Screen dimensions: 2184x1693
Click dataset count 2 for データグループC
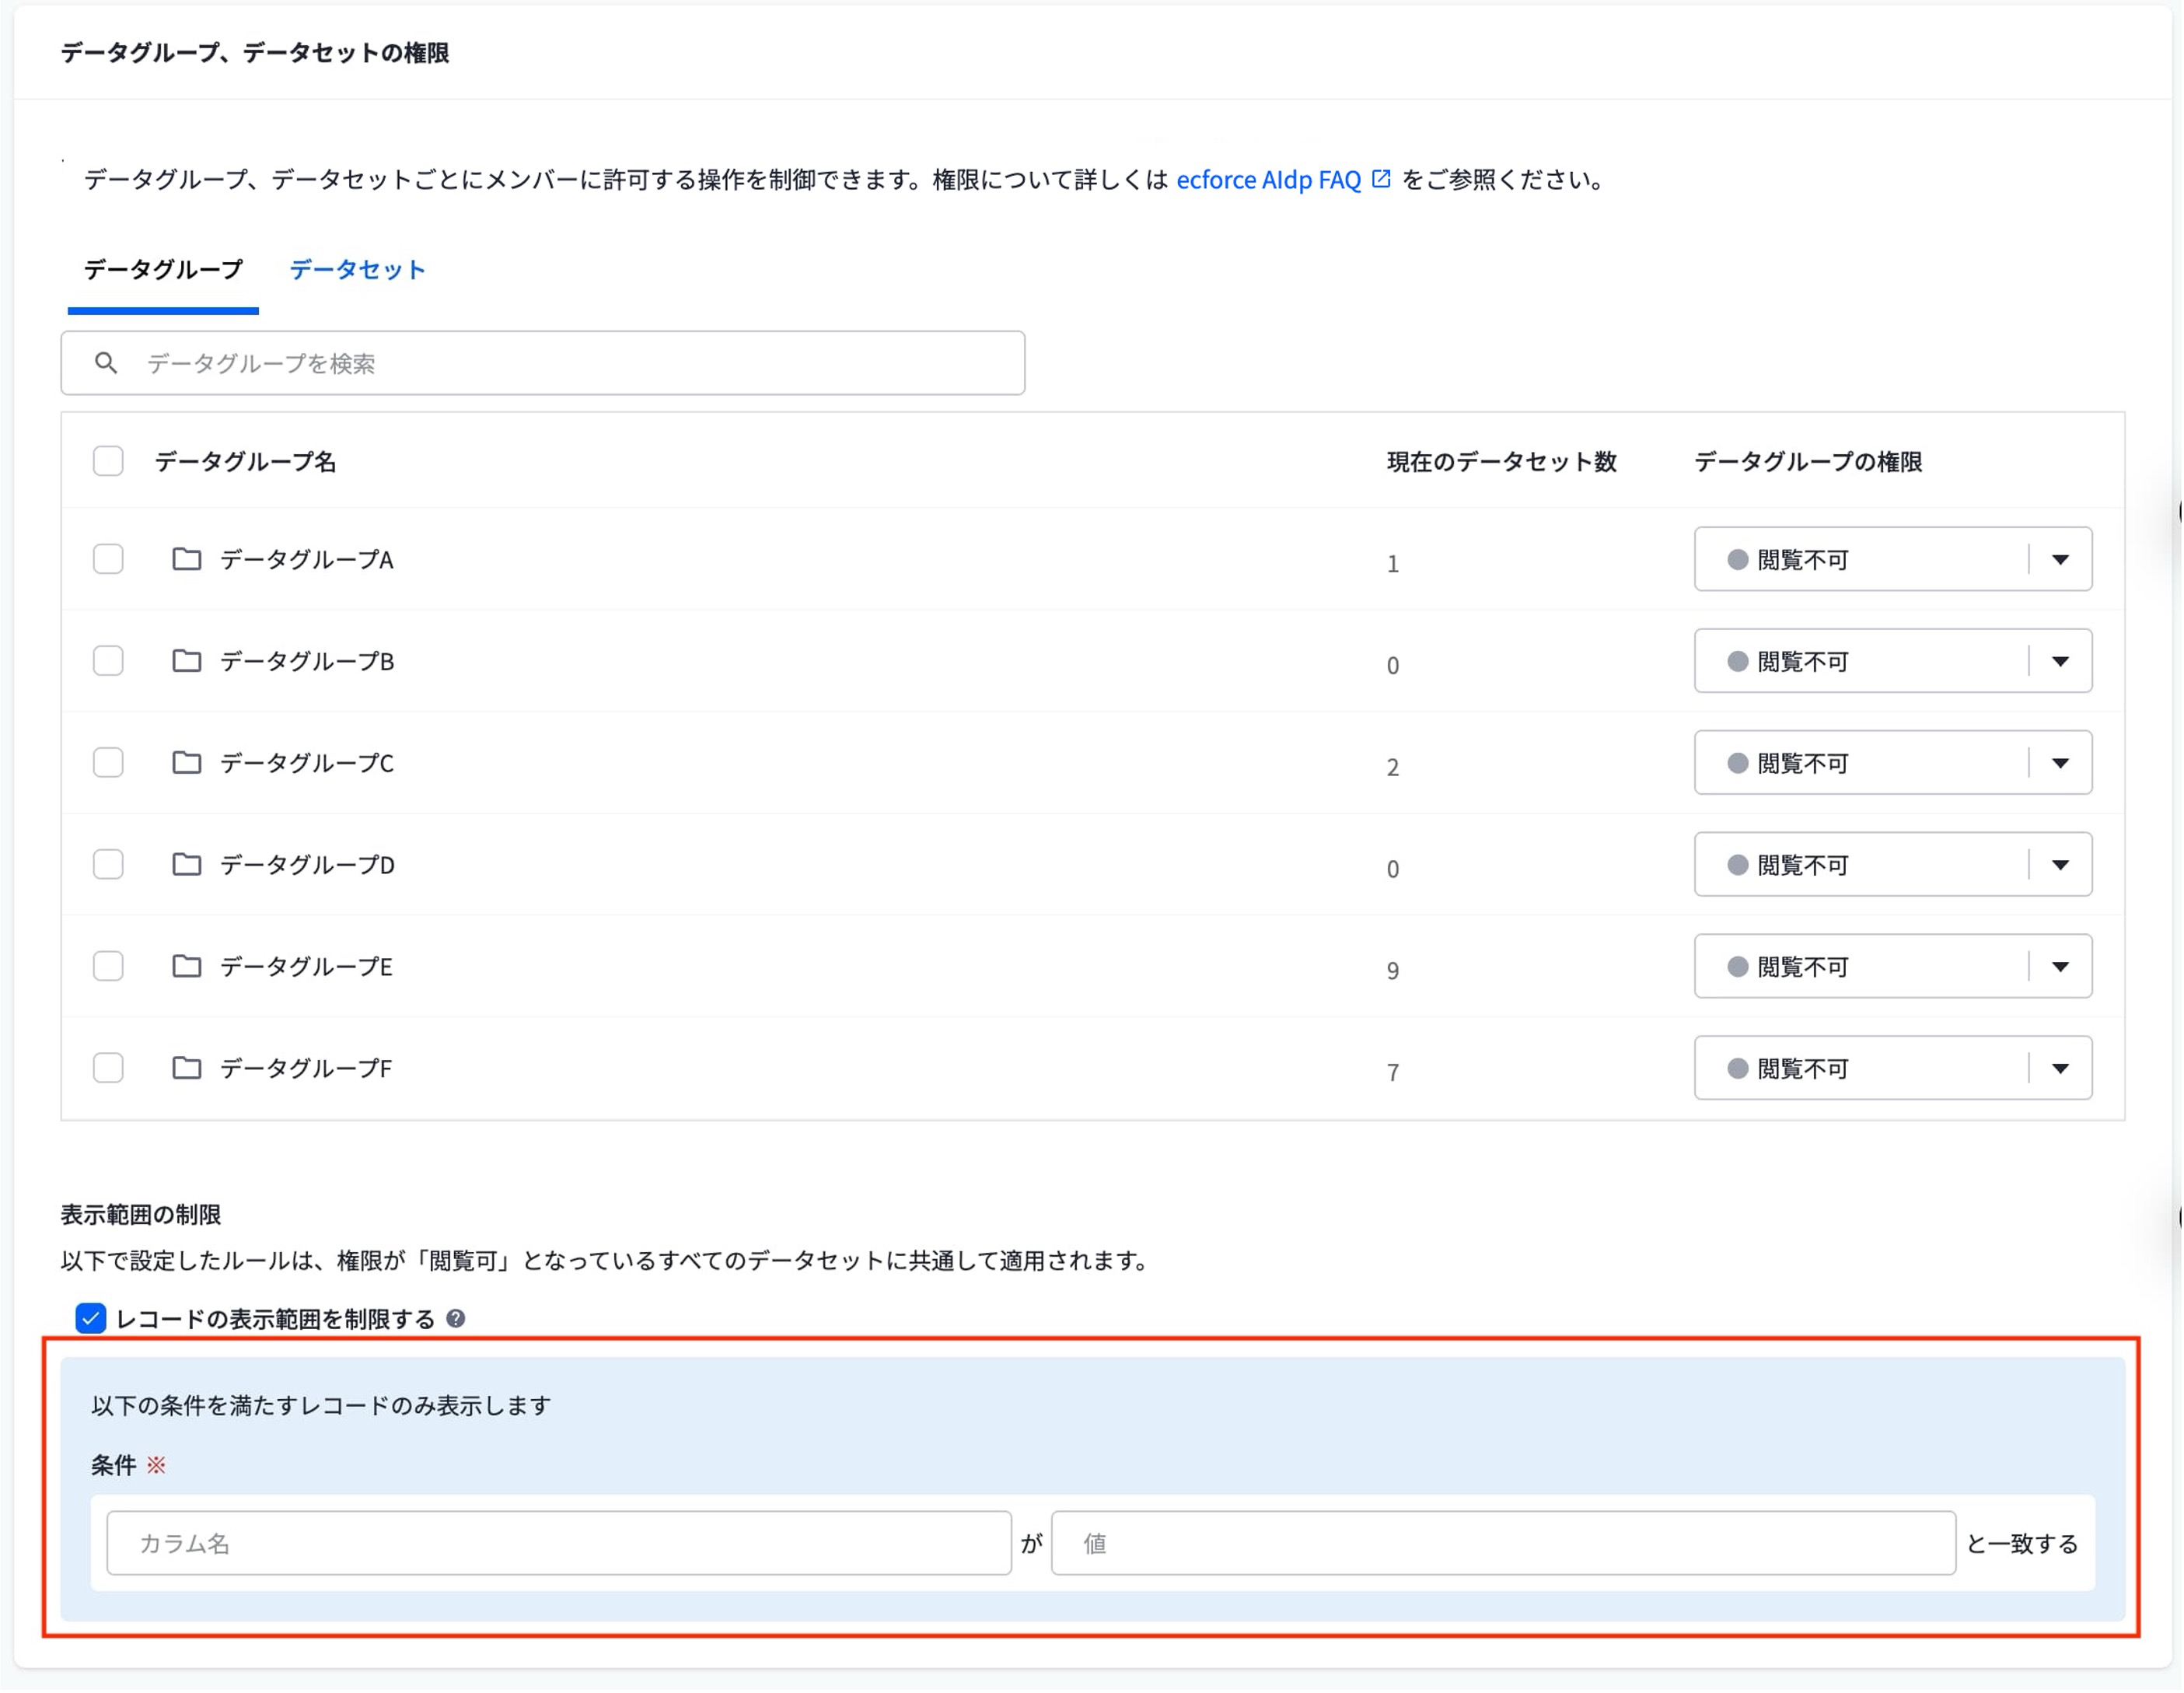point(1392,767)
